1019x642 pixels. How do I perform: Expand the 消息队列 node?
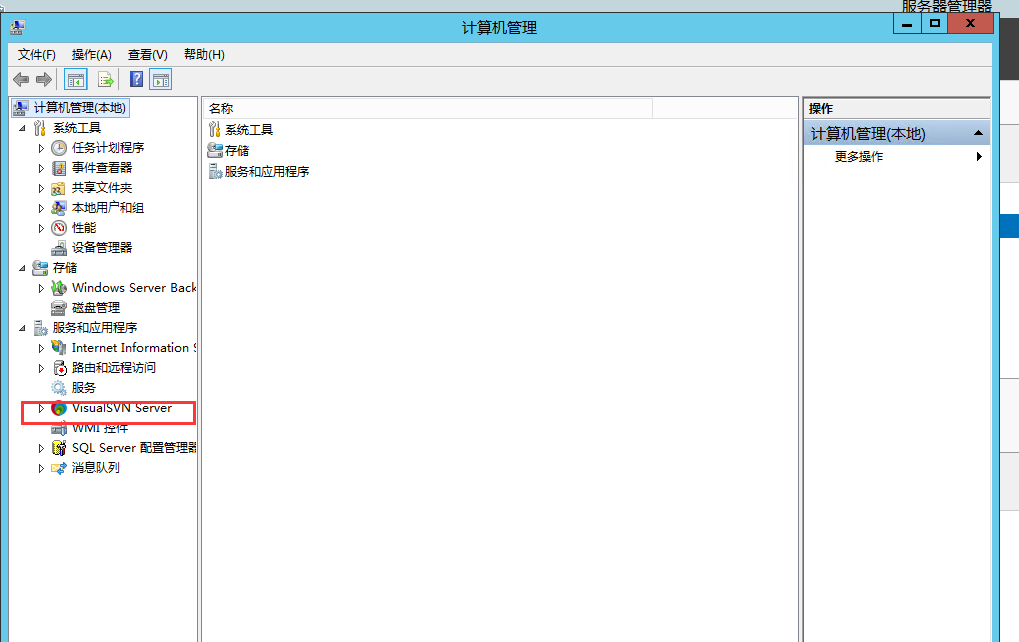tap(41, 468)
